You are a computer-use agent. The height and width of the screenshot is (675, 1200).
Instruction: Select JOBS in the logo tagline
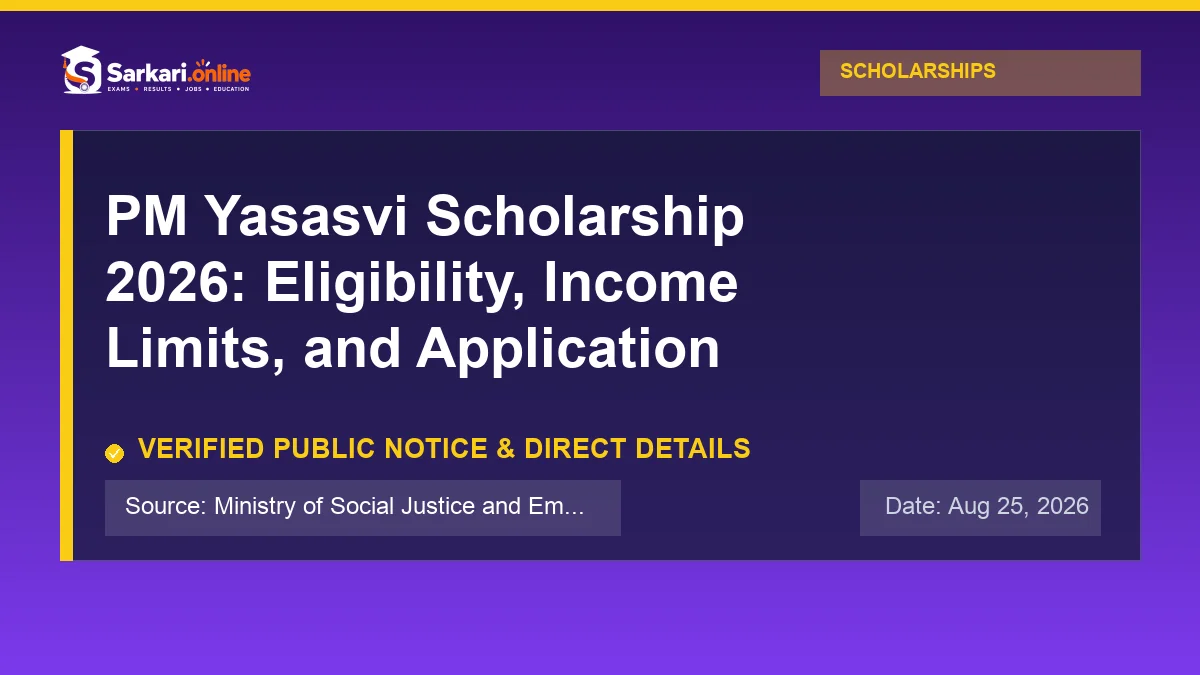coord(193,89)
